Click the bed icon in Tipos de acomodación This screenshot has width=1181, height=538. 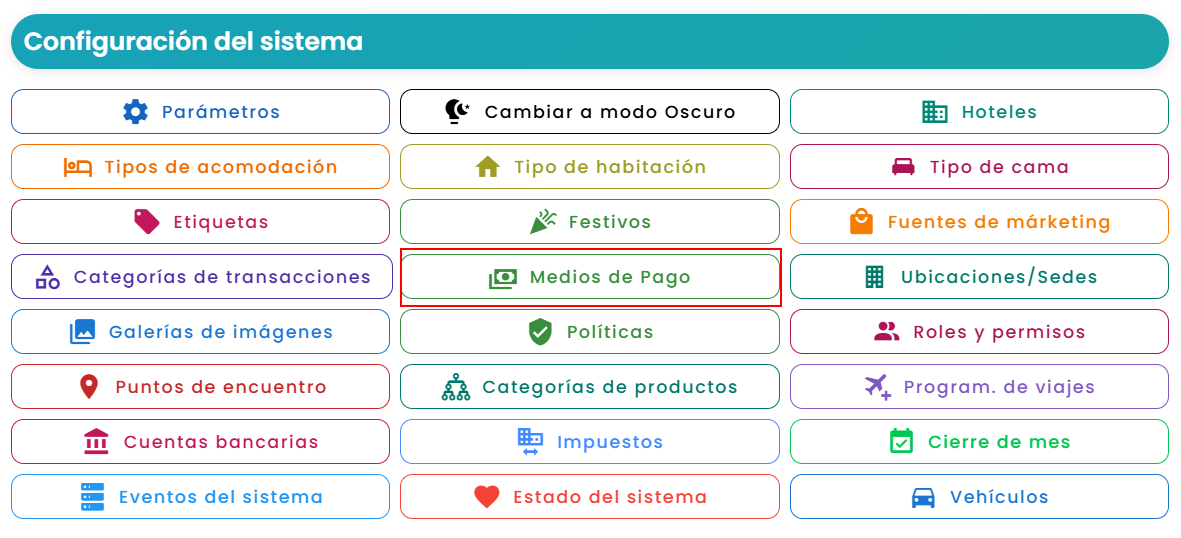(x=78, y=167)
